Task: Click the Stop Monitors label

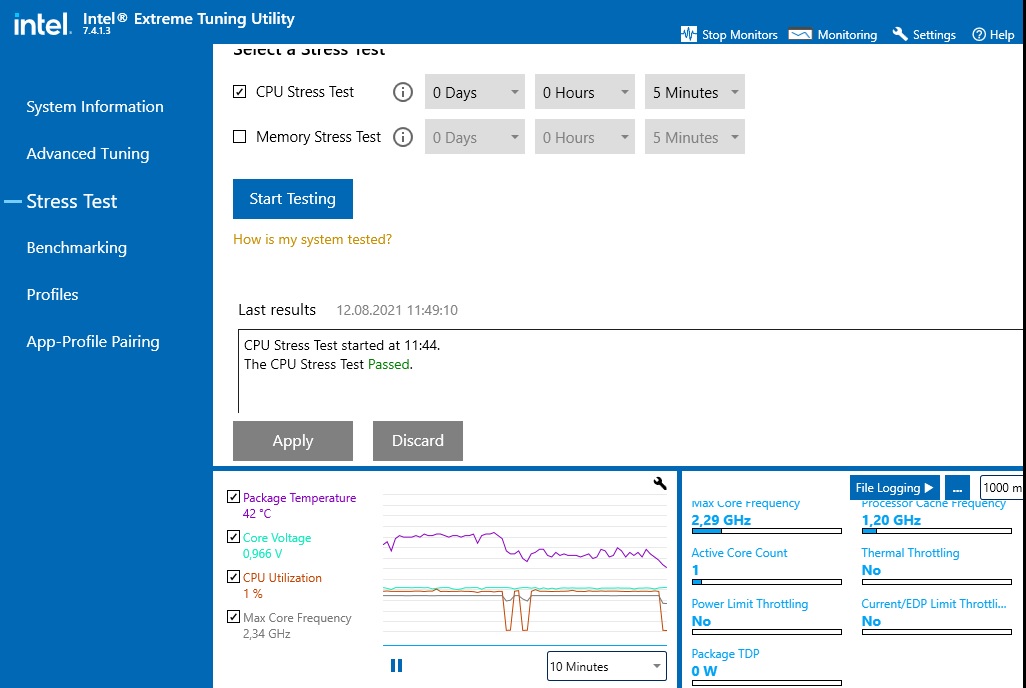Action: (739, 35)
